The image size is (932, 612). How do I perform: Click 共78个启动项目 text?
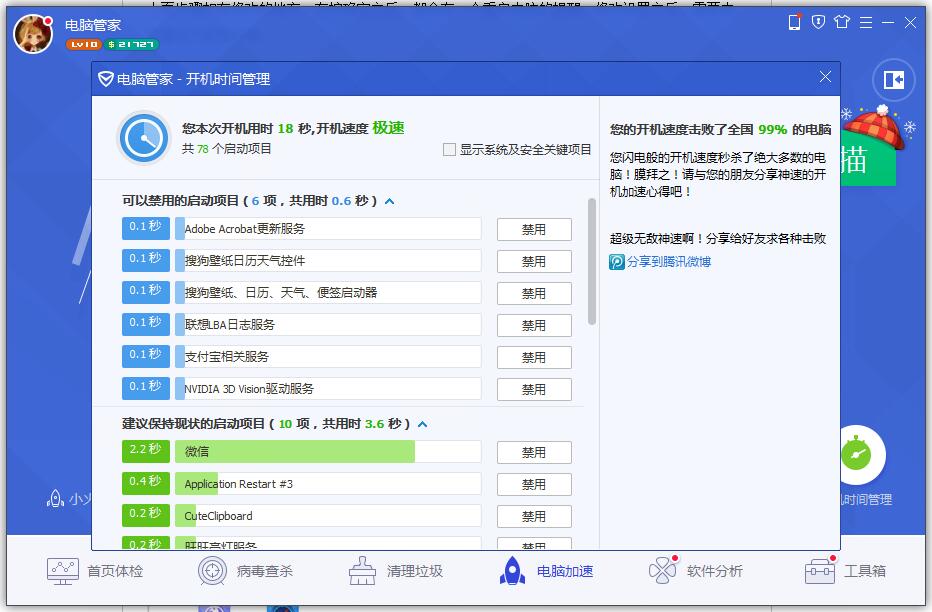point(226,149)
